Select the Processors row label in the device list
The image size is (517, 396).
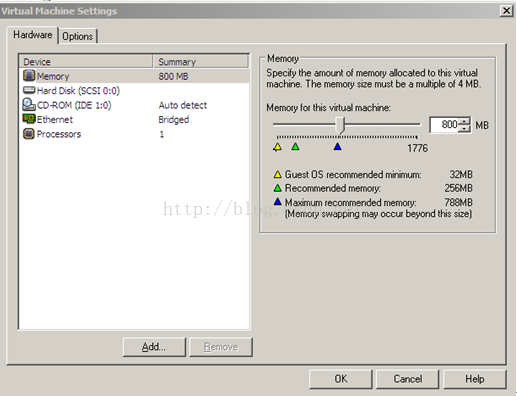pyautogui.click(x=59, y=134)
